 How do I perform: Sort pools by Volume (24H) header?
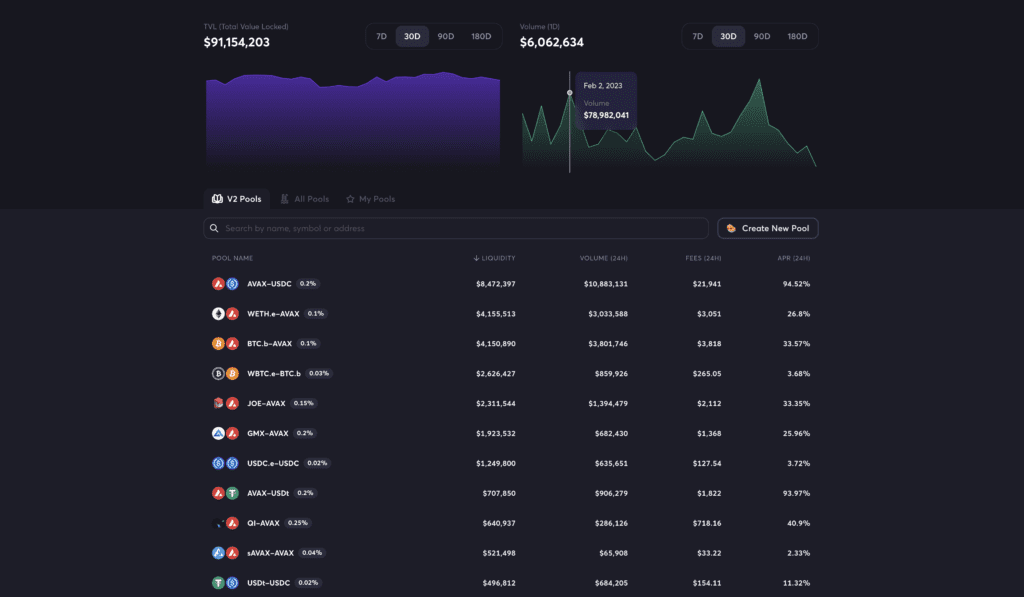pyautogui.click(x=603, y=258)
